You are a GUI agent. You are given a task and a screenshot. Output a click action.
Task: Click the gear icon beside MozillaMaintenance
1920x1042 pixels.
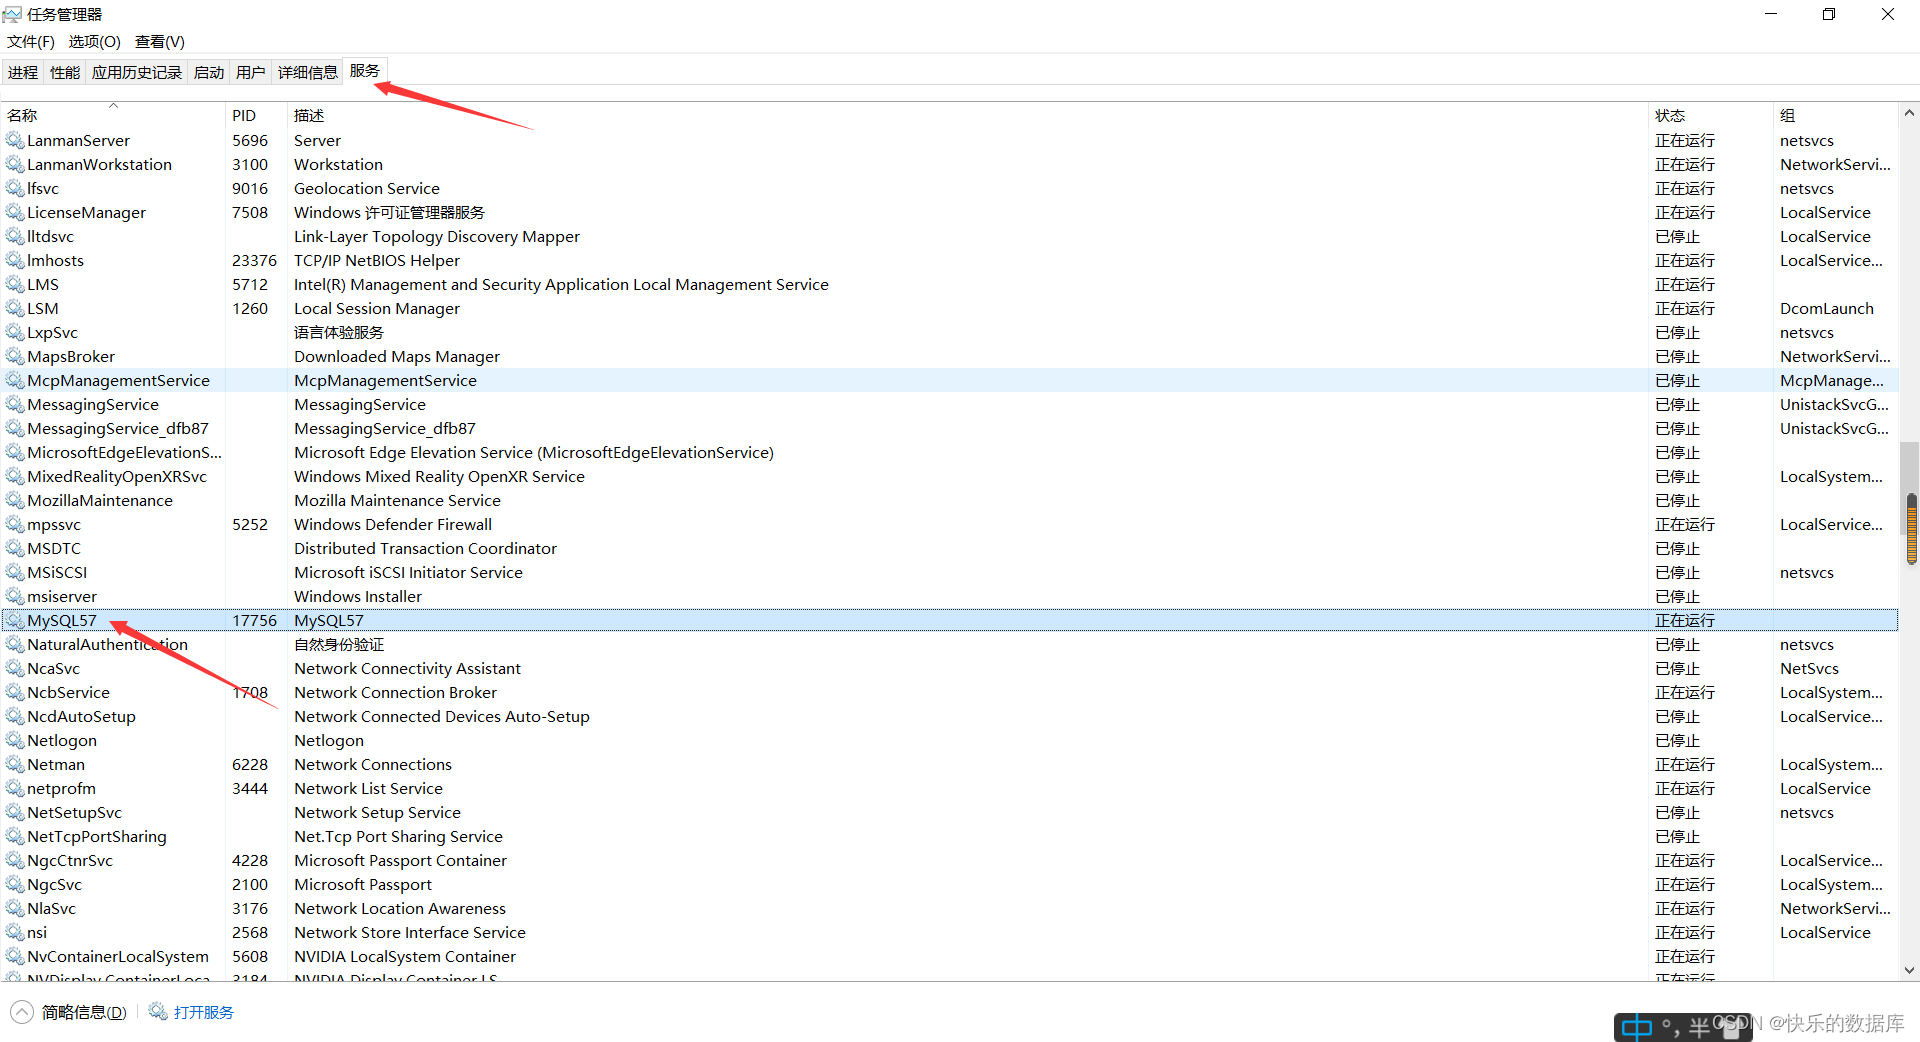coord(15,500)
